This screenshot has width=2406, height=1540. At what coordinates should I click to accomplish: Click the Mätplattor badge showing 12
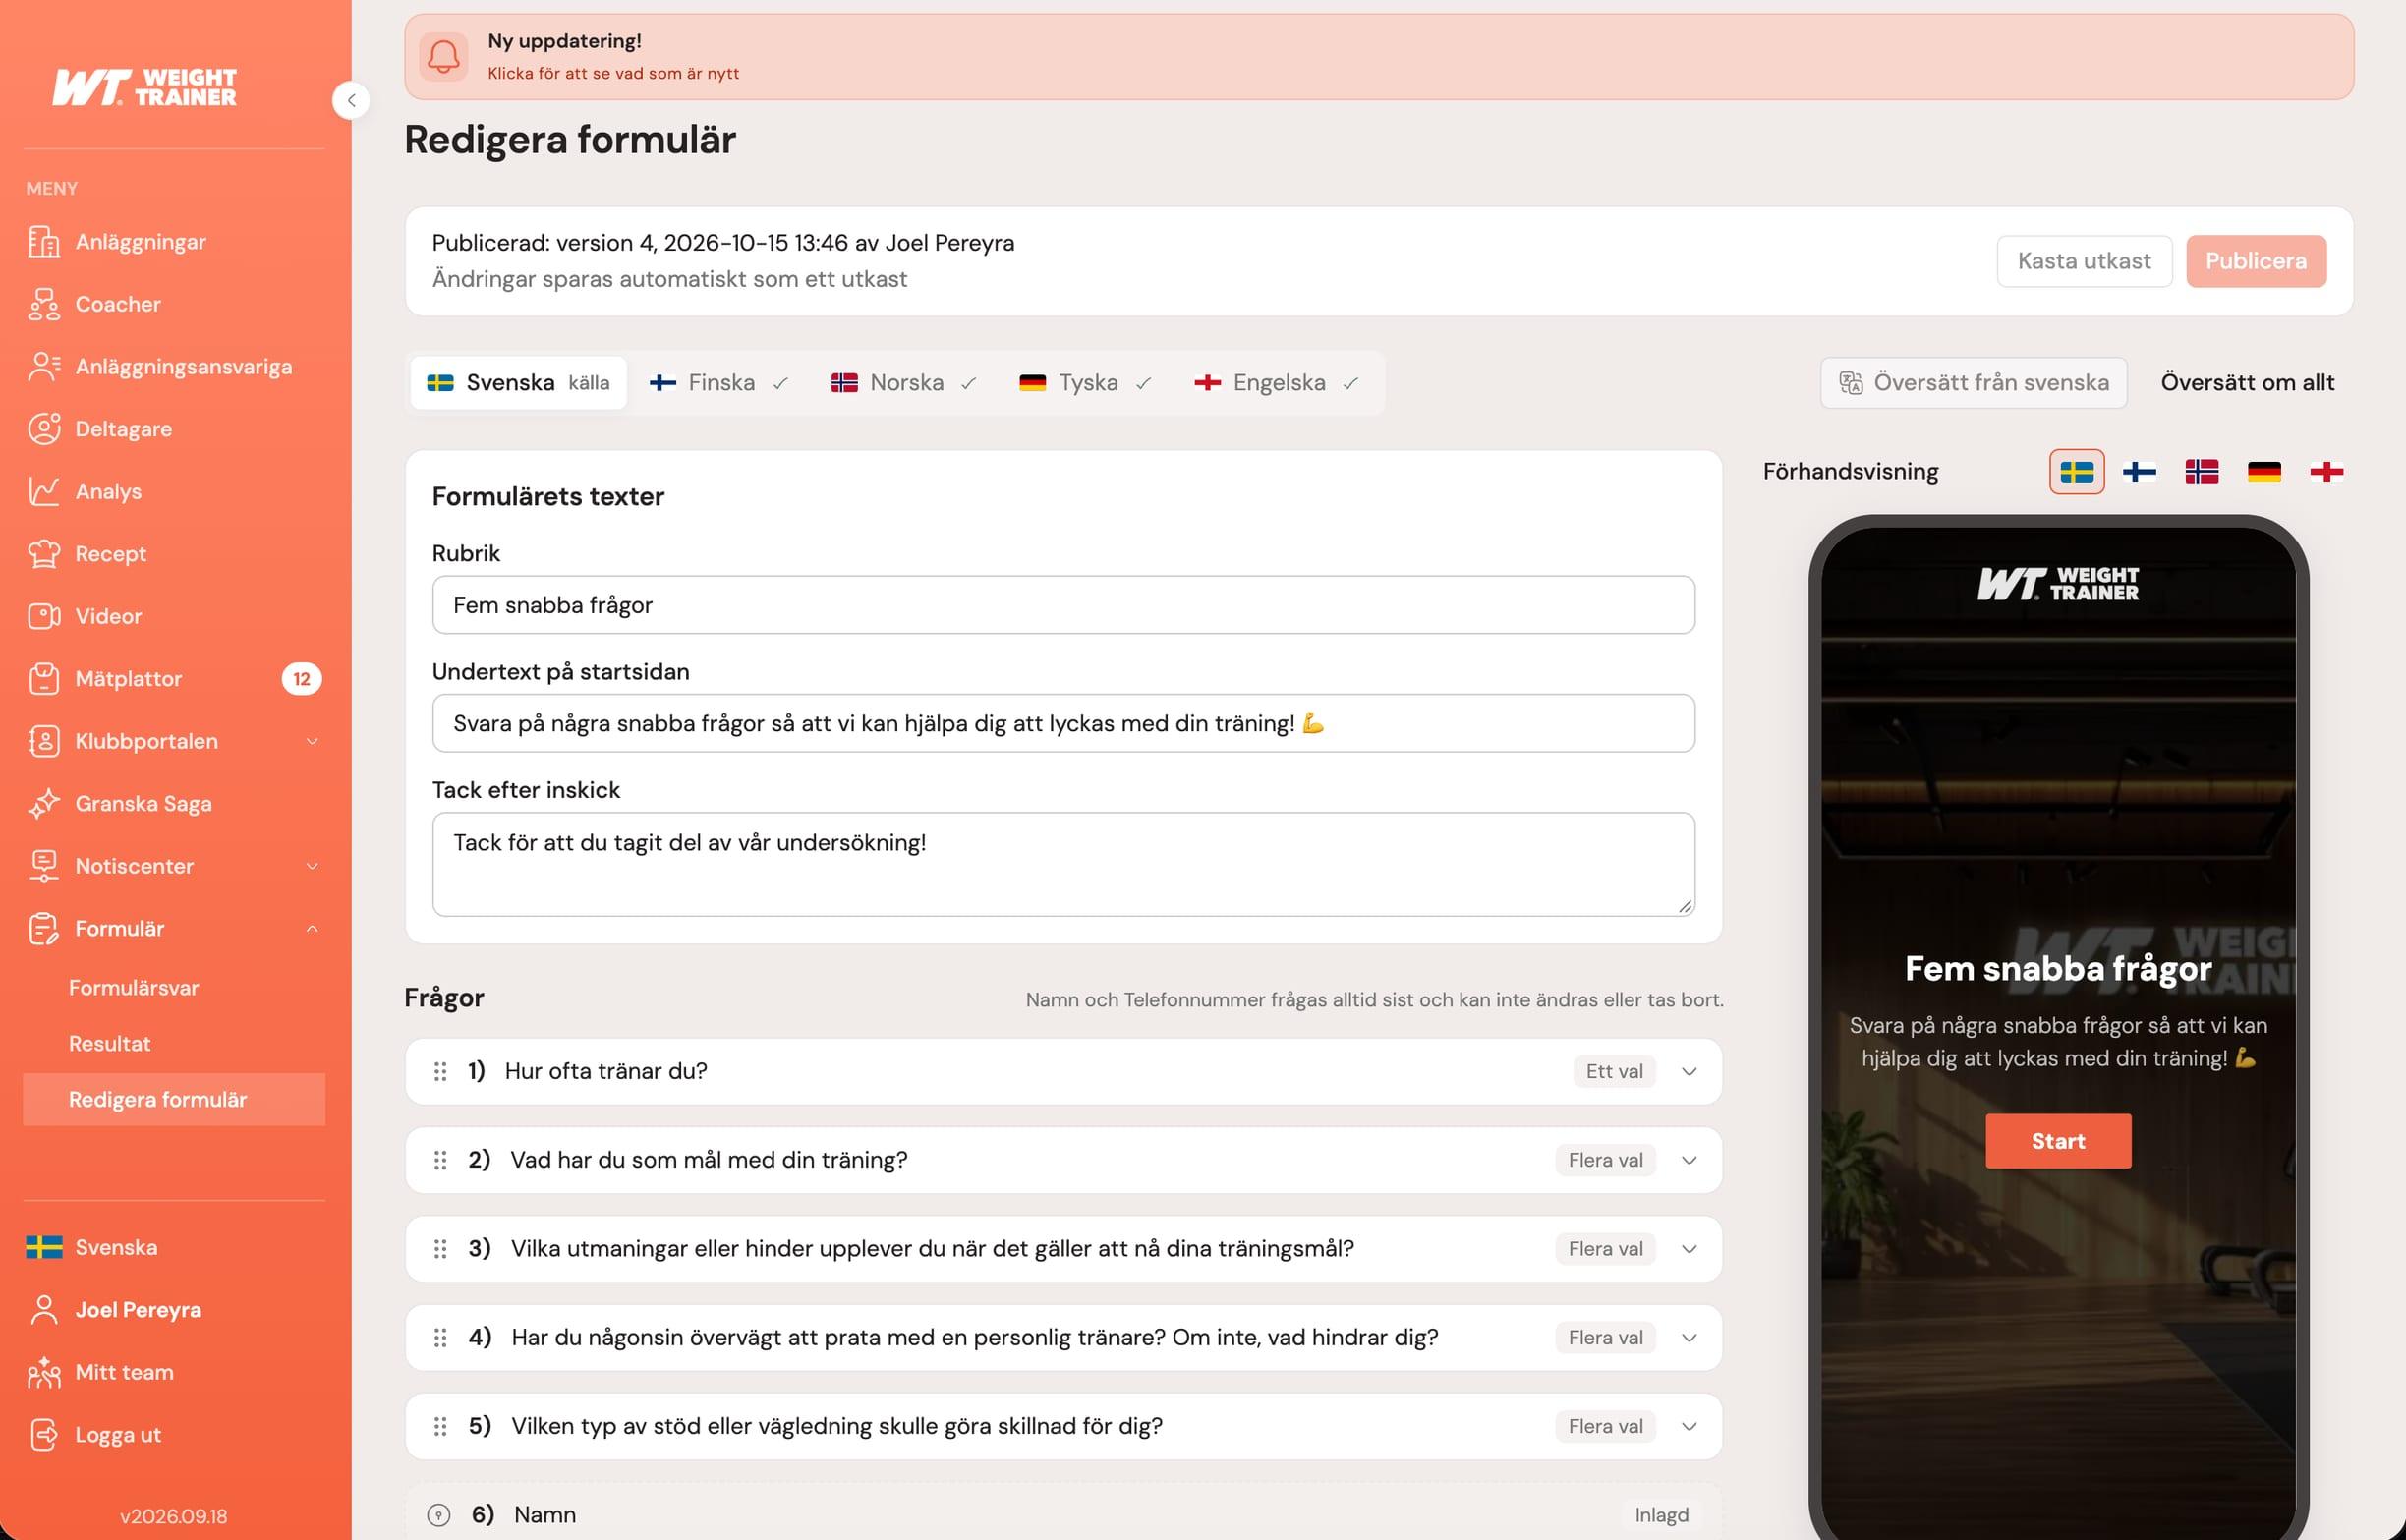pyautogui.click(x=301, y=679)
